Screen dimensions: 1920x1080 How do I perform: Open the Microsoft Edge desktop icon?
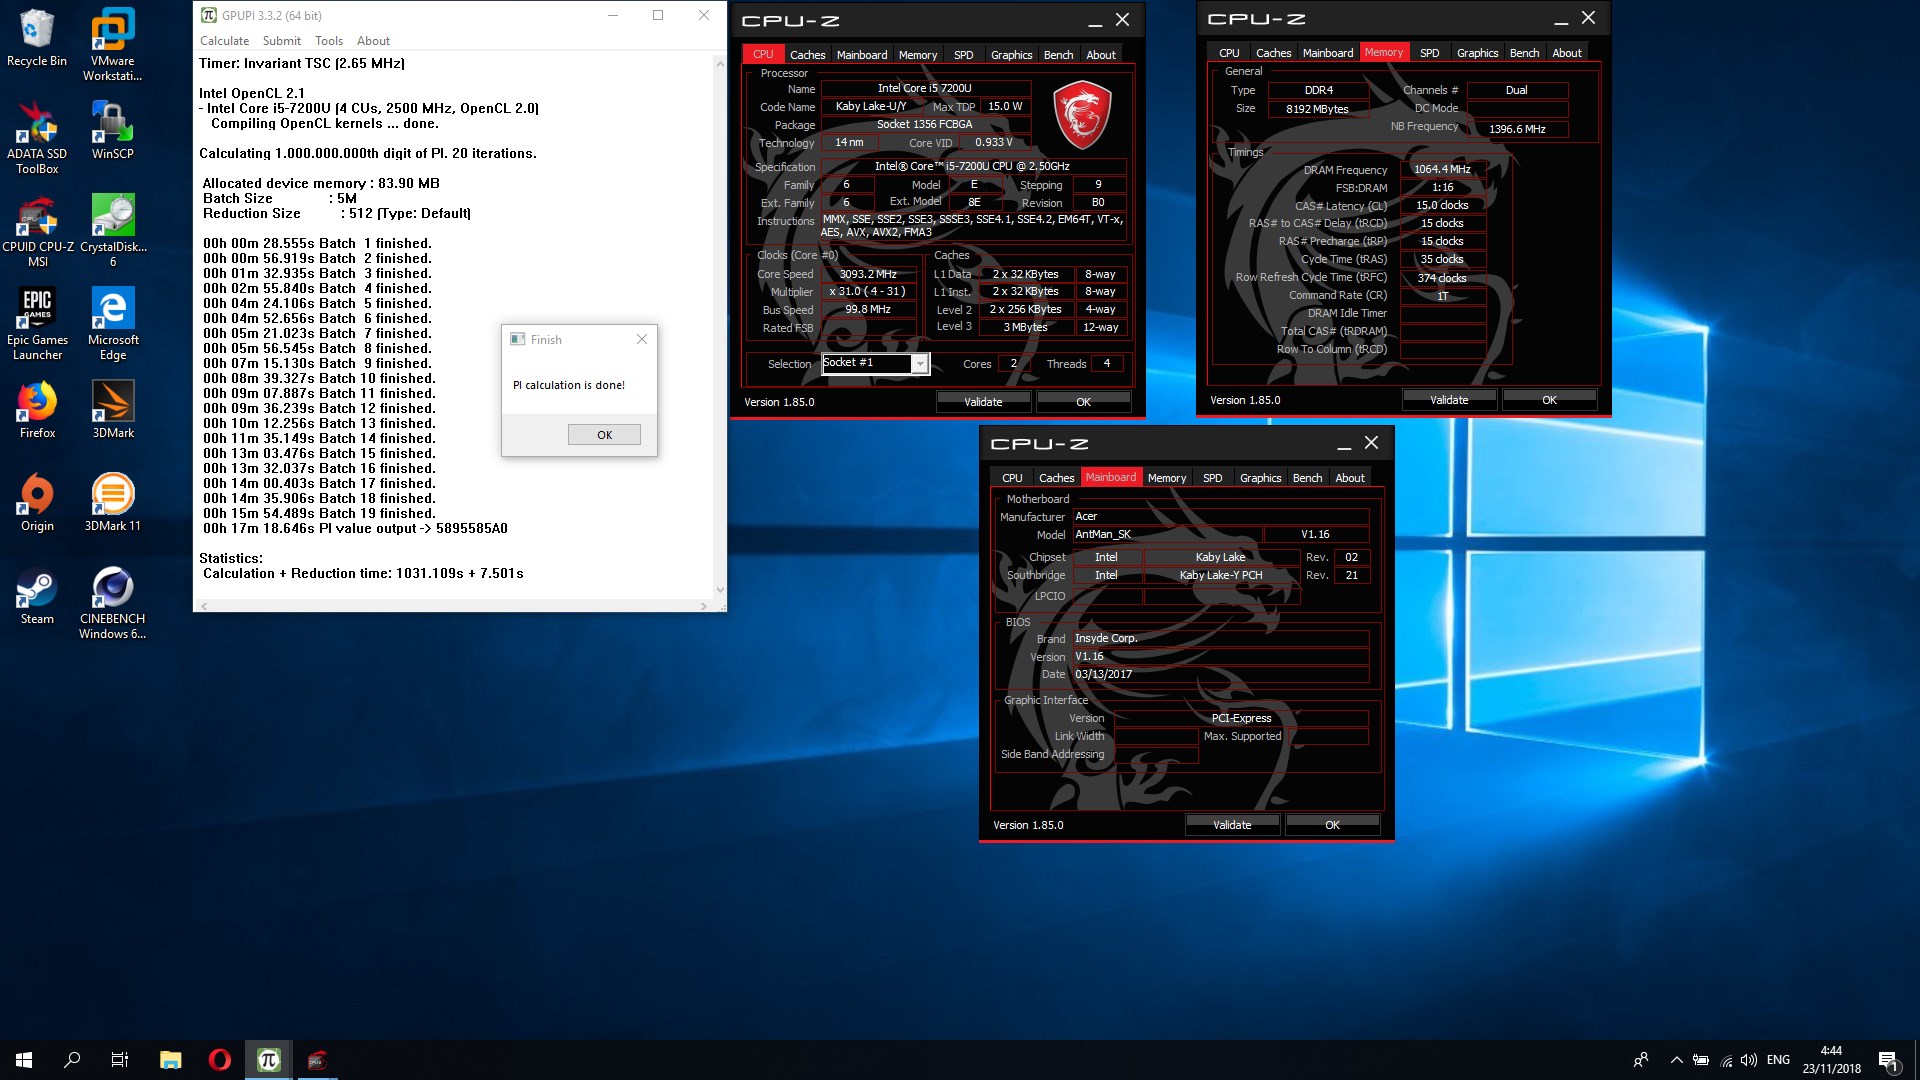pos(112,324)
